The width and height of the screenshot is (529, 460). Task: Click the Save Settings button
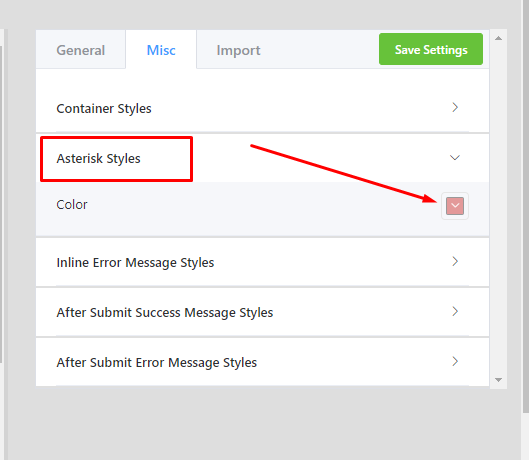click(431, 49)
